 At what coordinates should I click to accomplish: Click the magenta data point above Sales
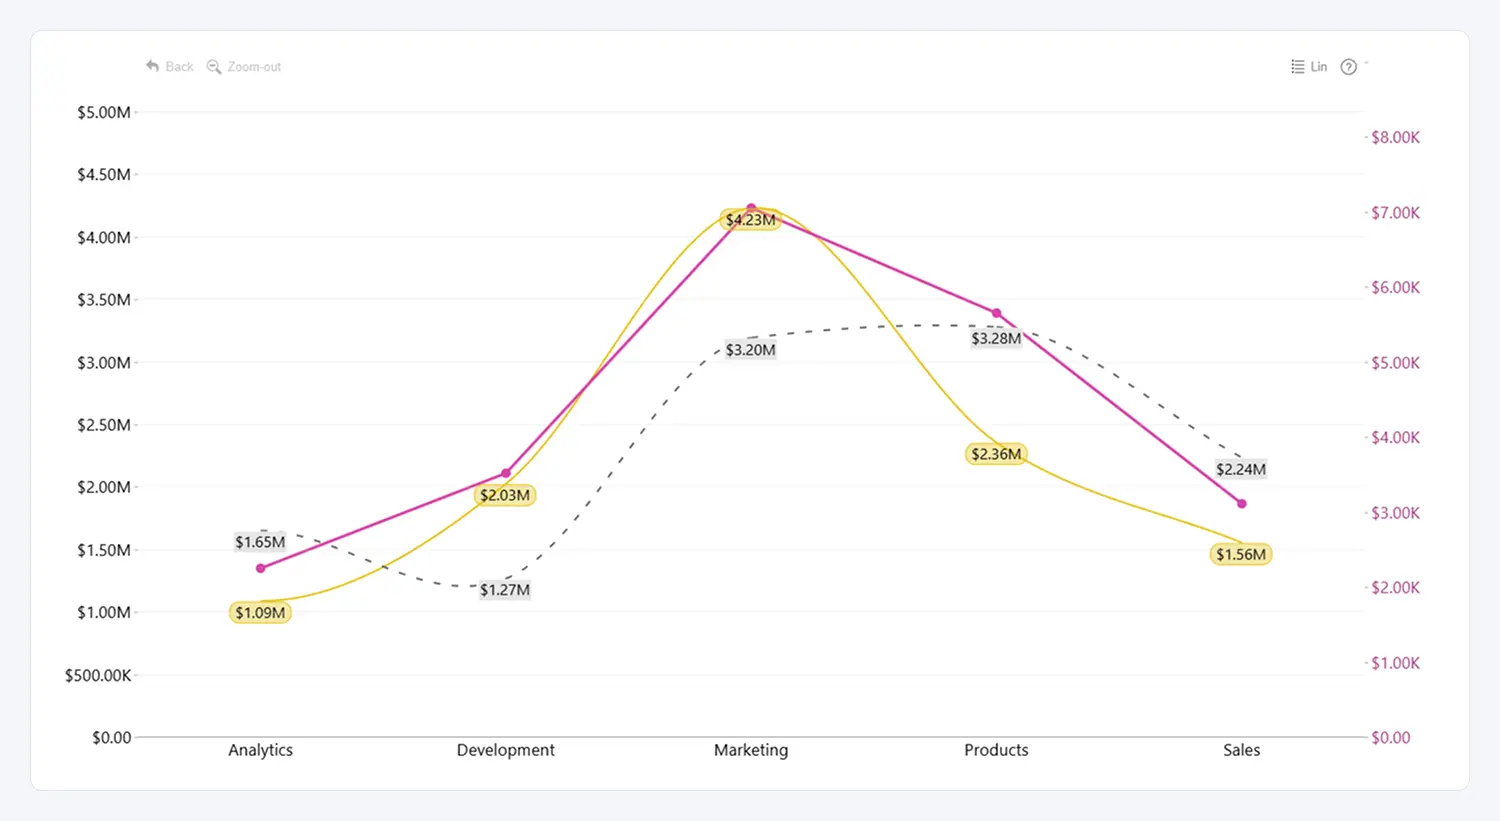(1242, 504)
